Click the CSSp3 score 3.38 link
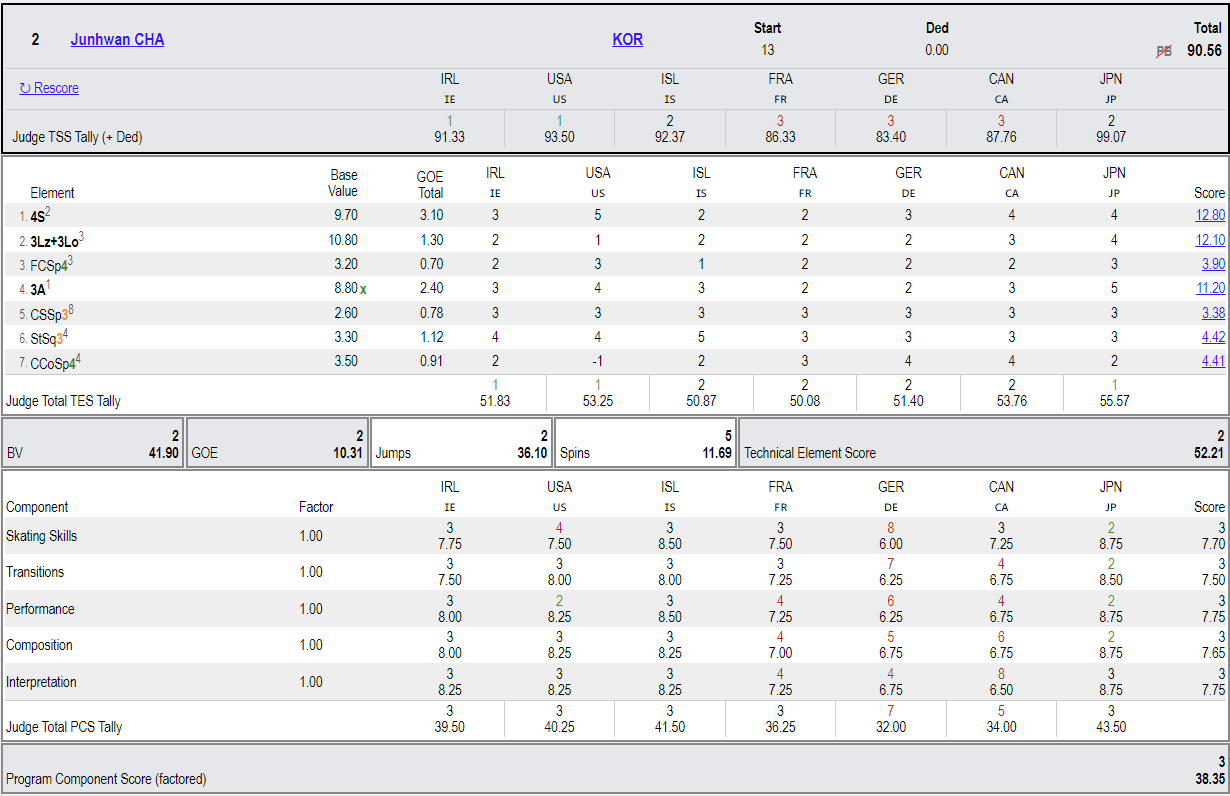The width and height of the screenshot is (1230, 796). point(1213,313)
